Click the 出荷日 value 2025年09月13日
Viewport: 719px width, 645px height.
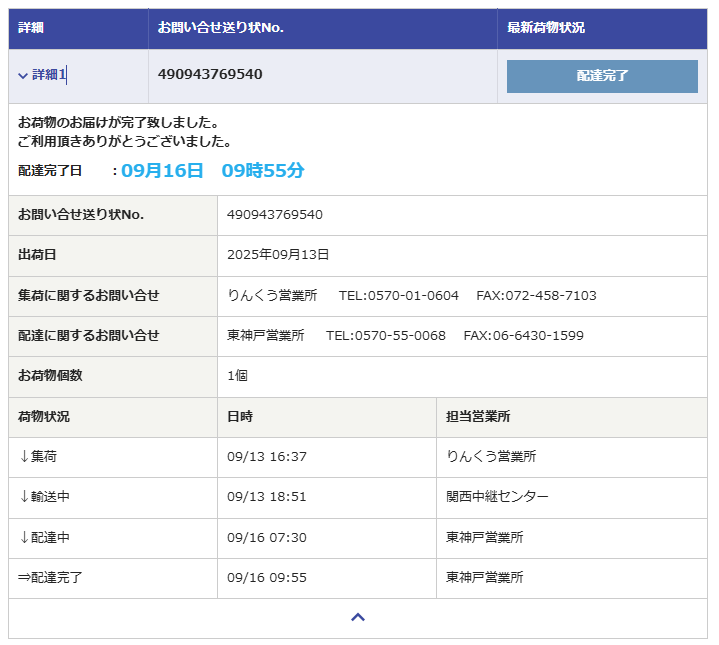point(278,255)
